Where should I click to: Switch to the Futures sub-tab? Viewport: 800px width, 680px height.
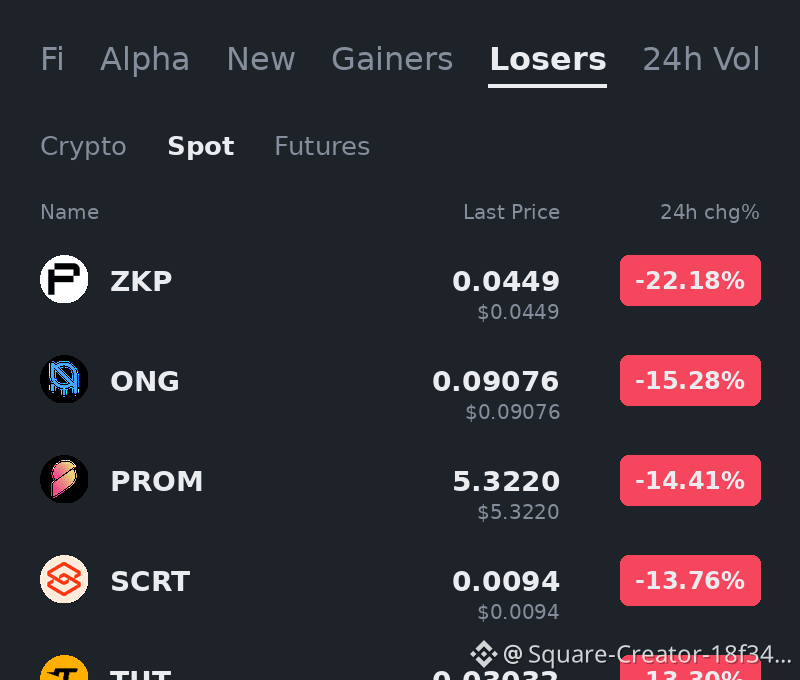point(322,146)
